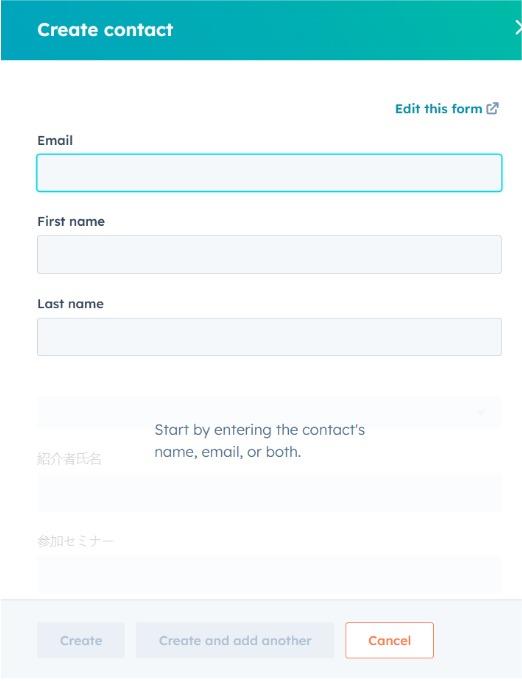This screenshot has height=681, width=522.
Task: Cancel the contact creation
Action: 390,640
